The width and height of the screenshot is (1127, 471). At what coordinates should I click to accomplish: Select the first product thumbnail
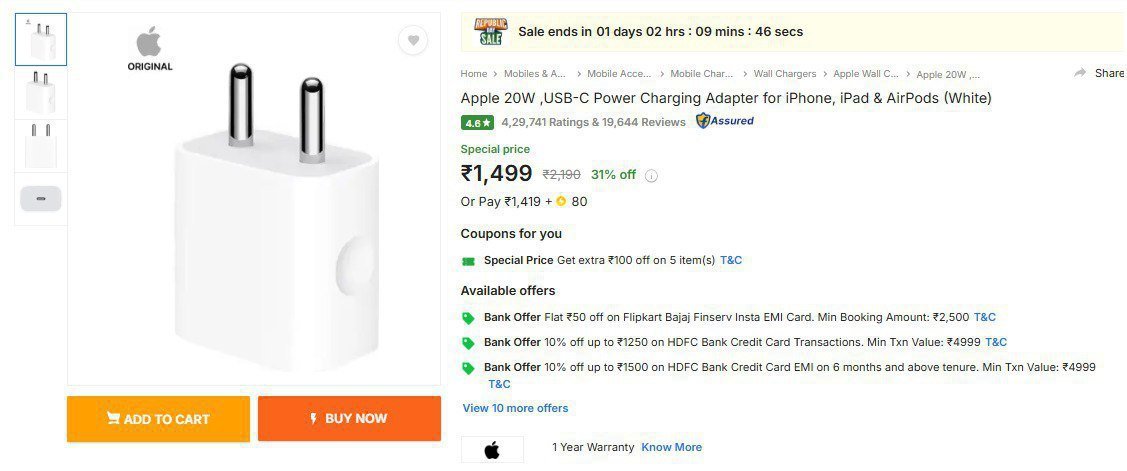41,39
